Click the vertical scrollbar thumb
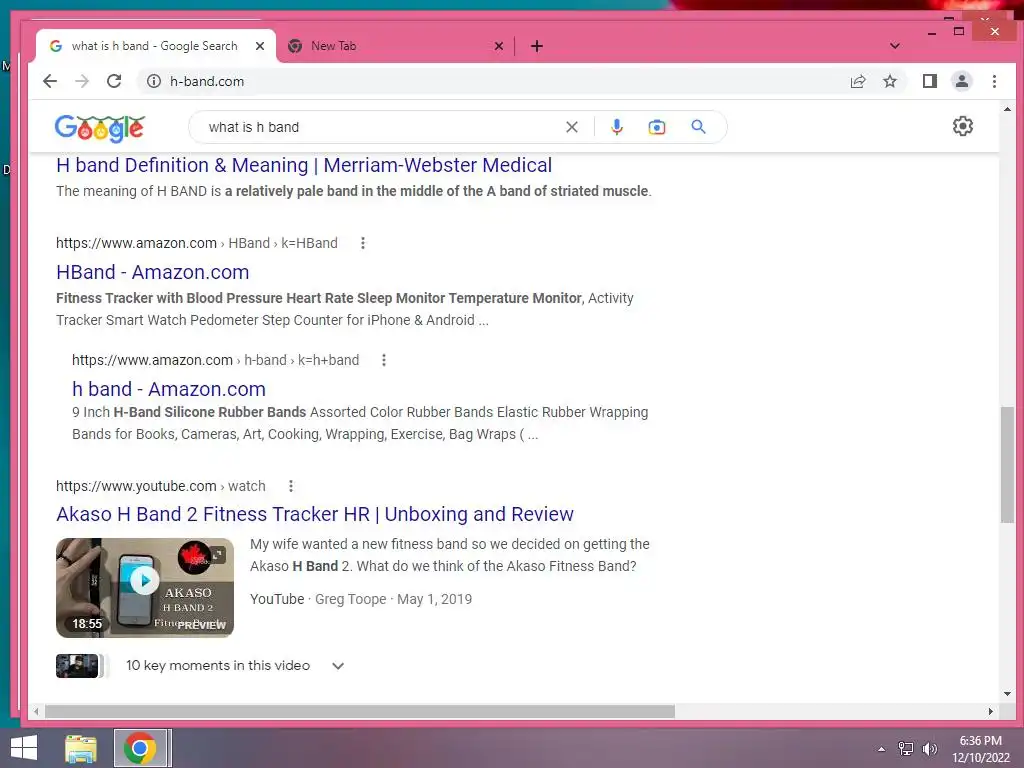This screenshot has height=768, width=1024. (1007, 464)
